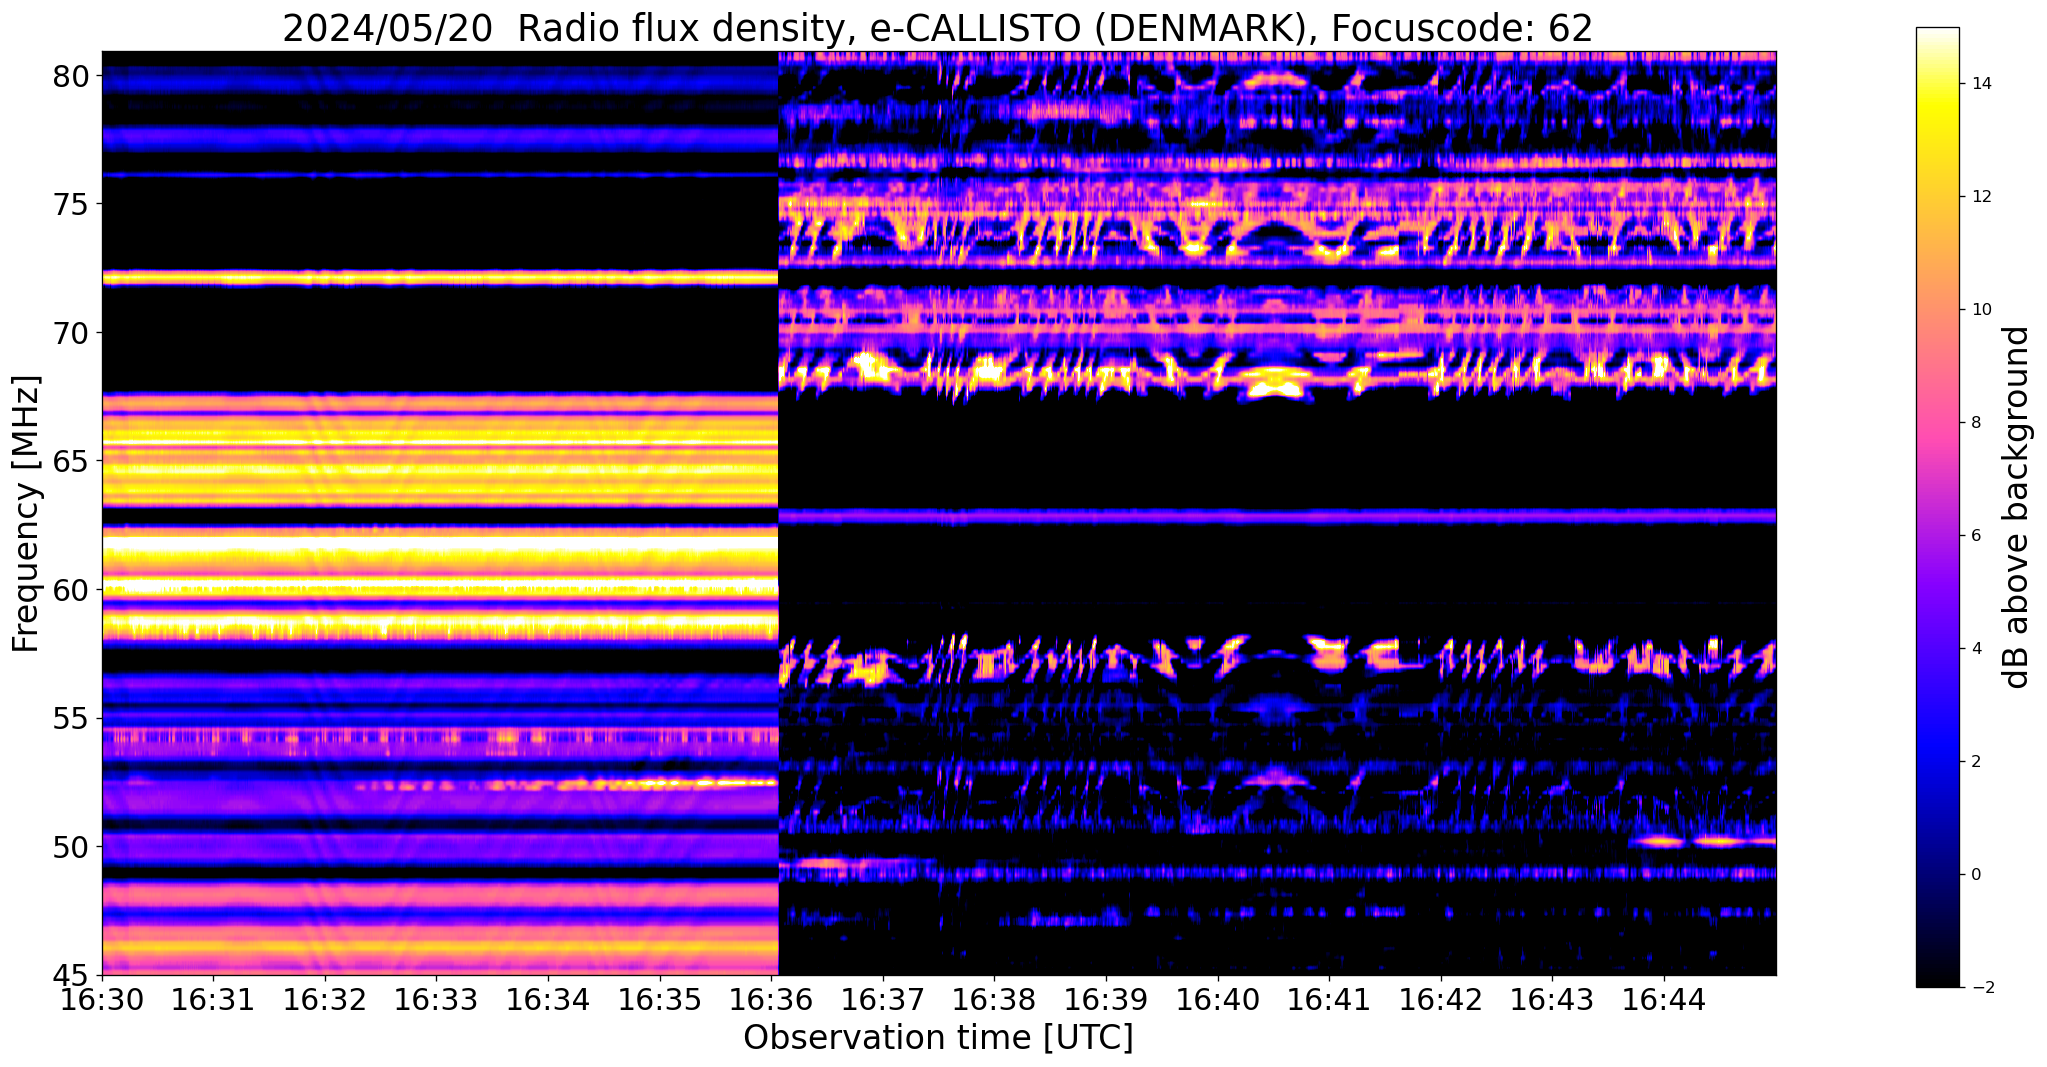Screen dimensions: 2047x1067
Task: Click the 45 frequency tick label
Action: click(x=70, y=975)
